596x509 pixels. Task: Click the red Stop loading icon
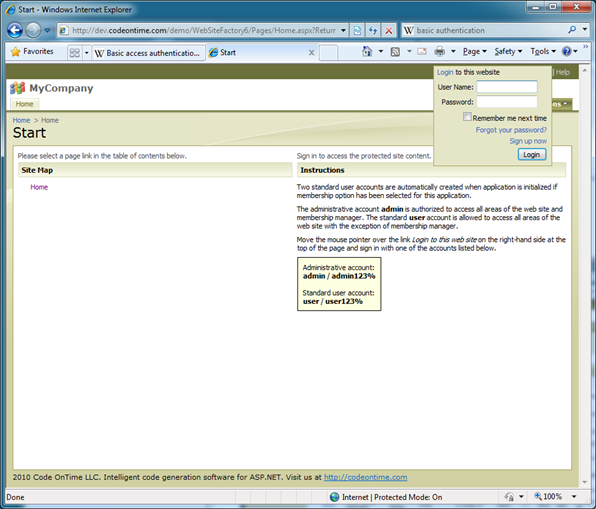click(388, 30)
